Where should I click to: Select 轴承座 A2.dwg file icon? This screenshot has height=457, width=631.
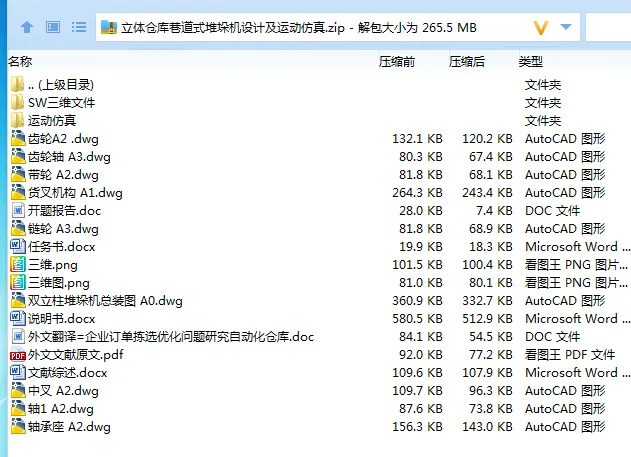click(18, 426)
